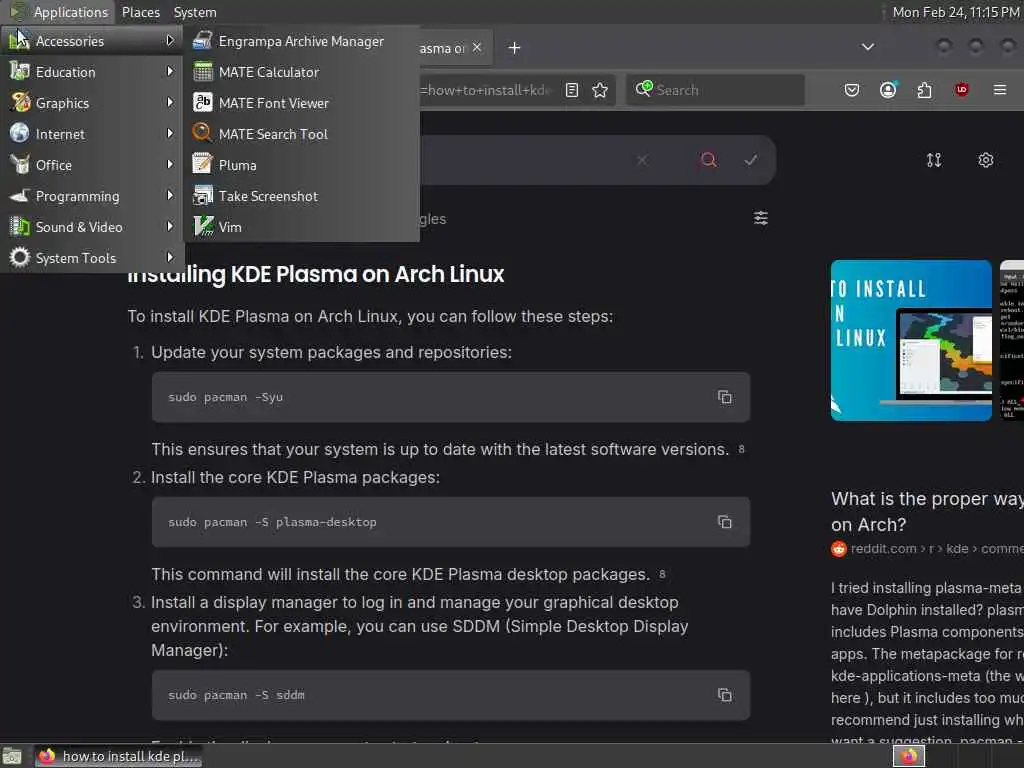Copy the 'sudo pacman -Syu' command
Screen dimensions: 1024x768
[x=724, y=397]
